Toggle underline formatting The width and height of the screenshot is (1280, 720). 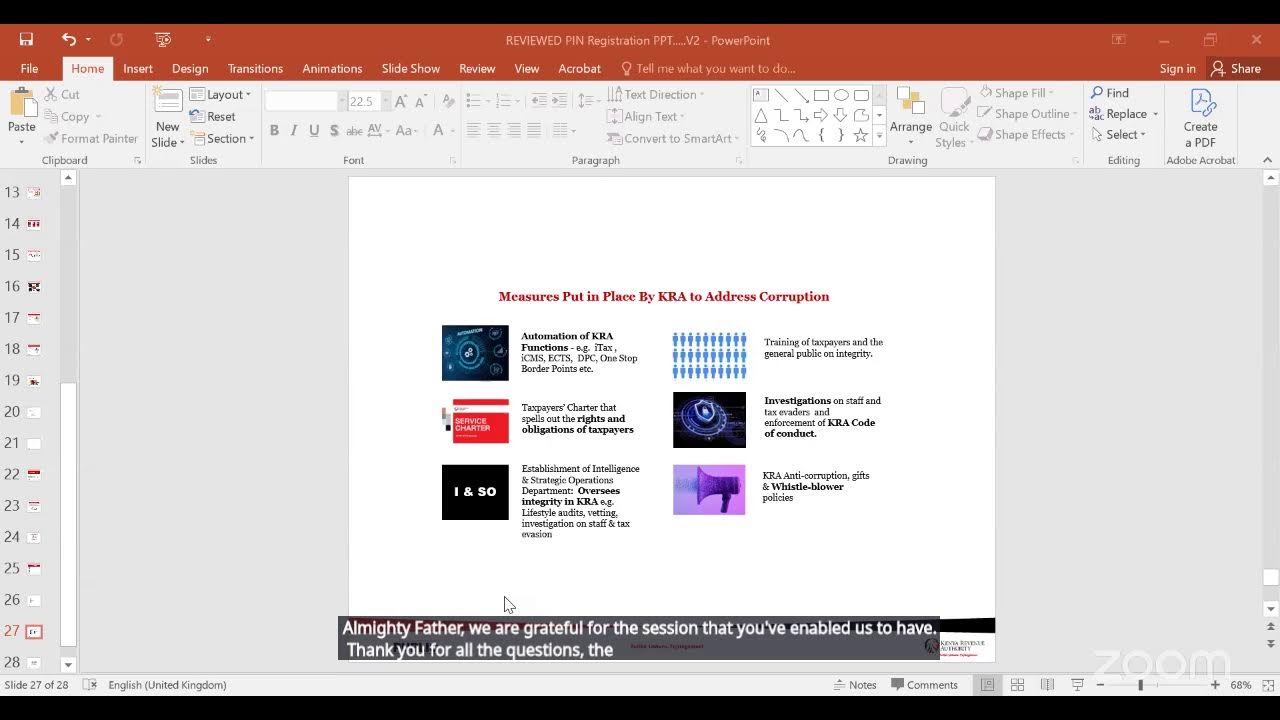tap(314, 130)
